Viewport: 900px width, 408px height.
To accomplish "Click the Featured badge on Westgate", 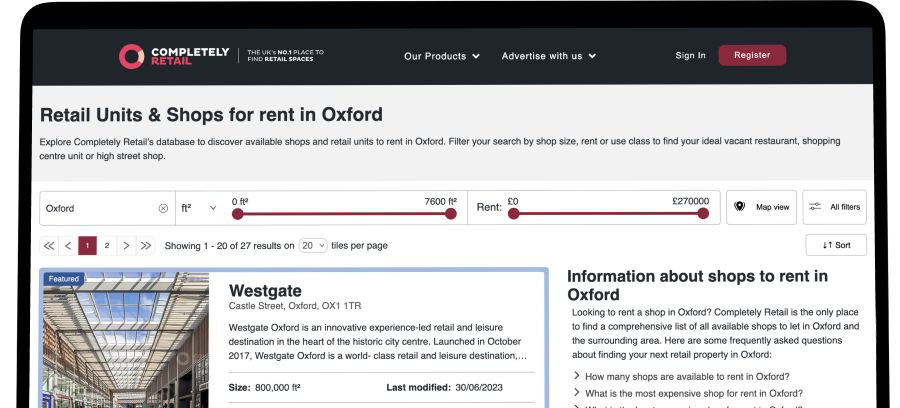I will coord(64,279).
